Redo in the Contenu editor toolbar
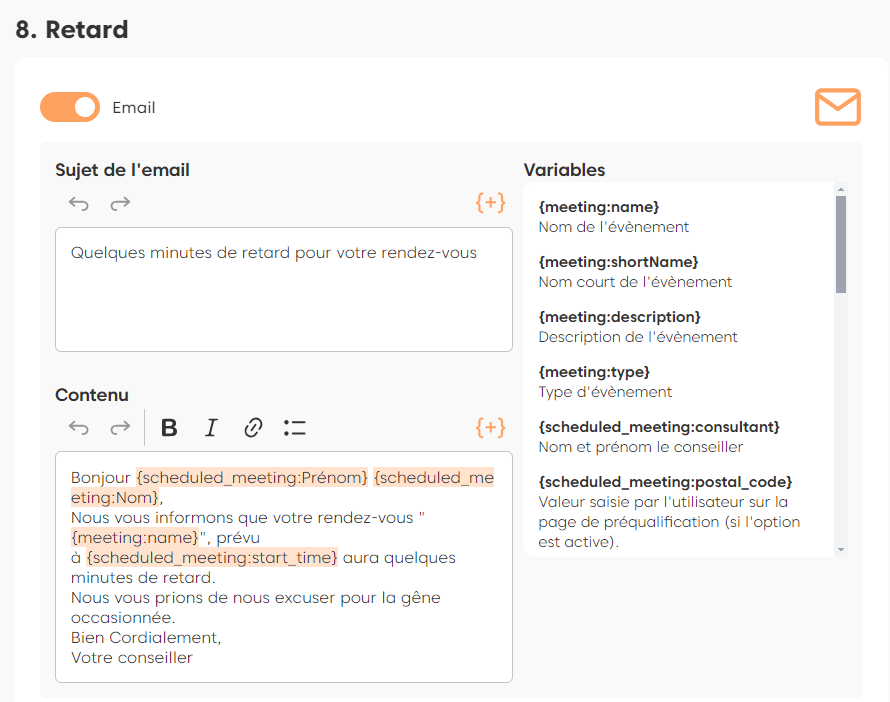Viewport: 890px width, 702px height. click(120, 428)
